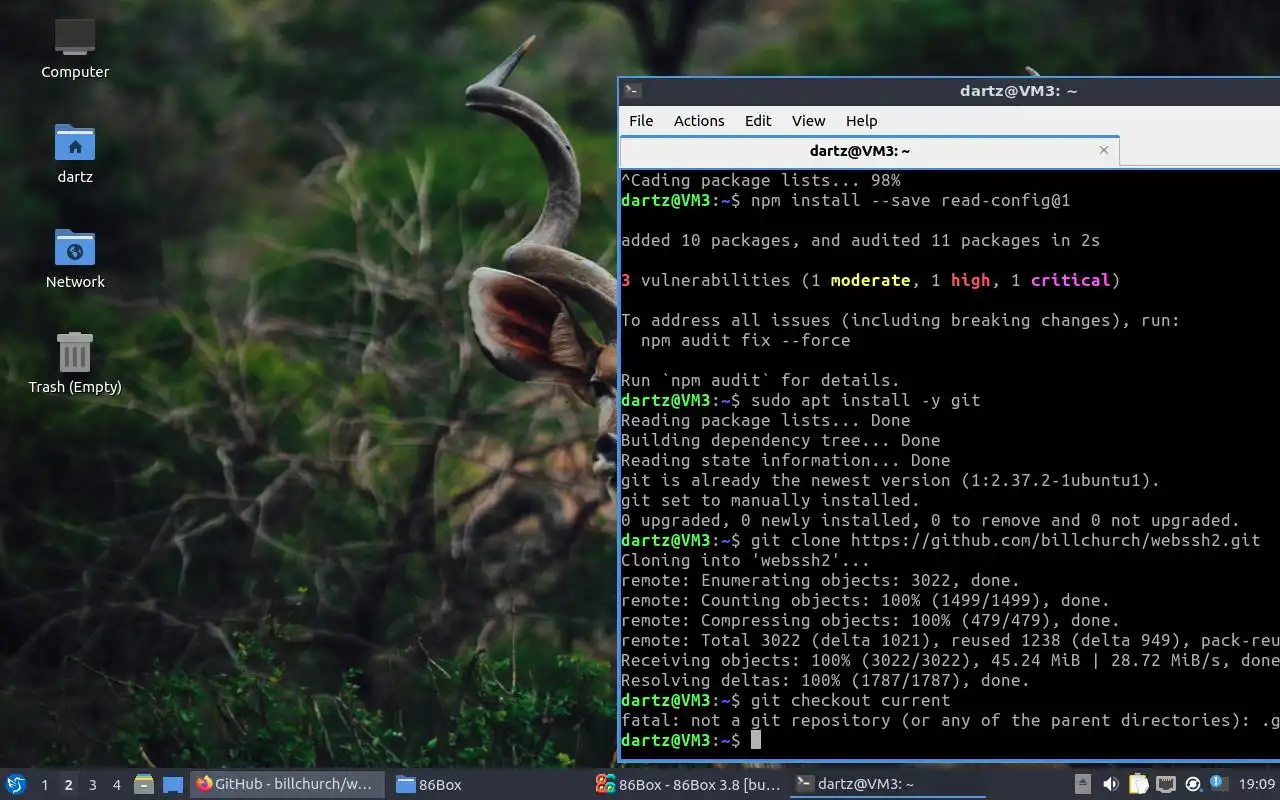This screenshot has height=800, width=1280.
Task: Open the volume control tray icon
Action: (x=1111, y=784)
